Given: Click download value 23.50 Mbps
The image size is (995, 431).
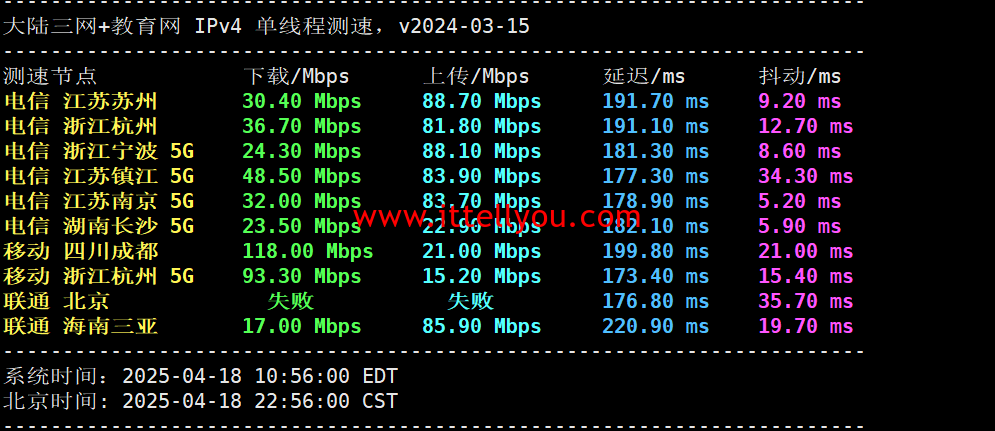Looking at the screenshot, I should [302, 226].
